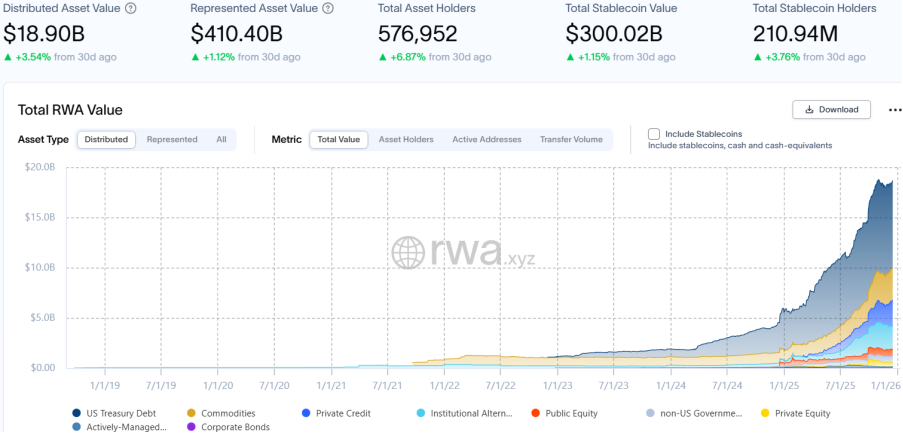903x433 pixels.
Task: Switch metric to Active Addresses
Action: 487,140
